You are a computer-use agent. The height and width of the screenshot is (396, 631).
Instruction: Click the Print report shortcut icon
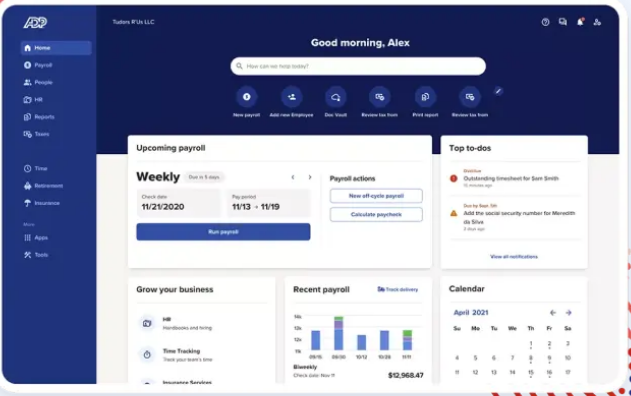click(425, 97)
